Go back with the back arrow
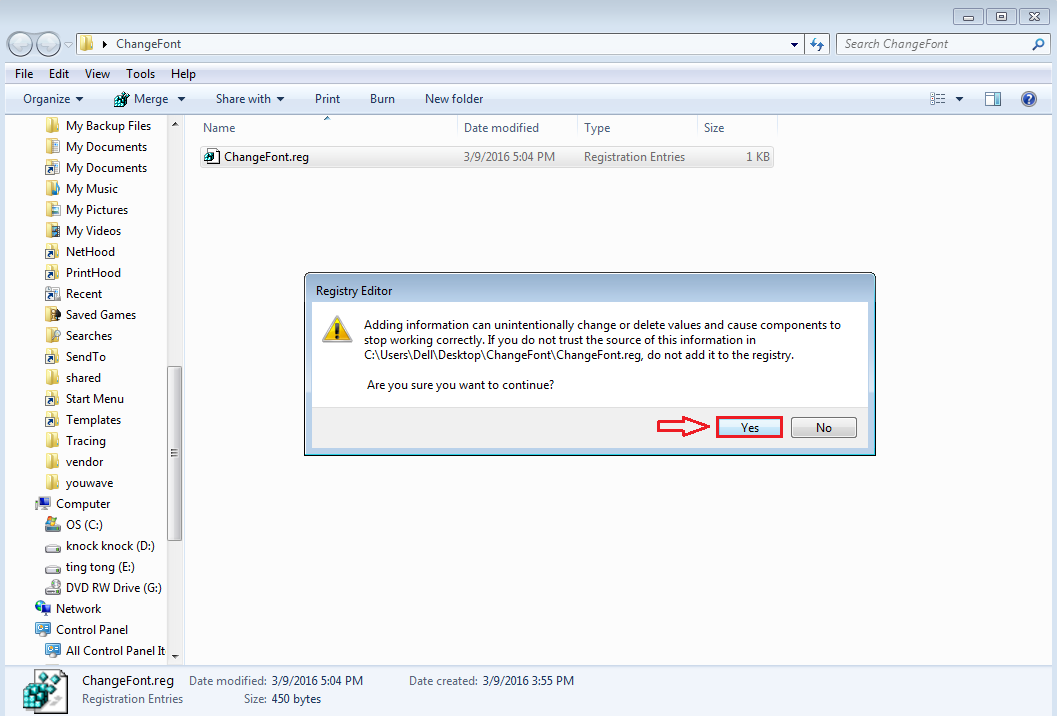 coord(20,44)
